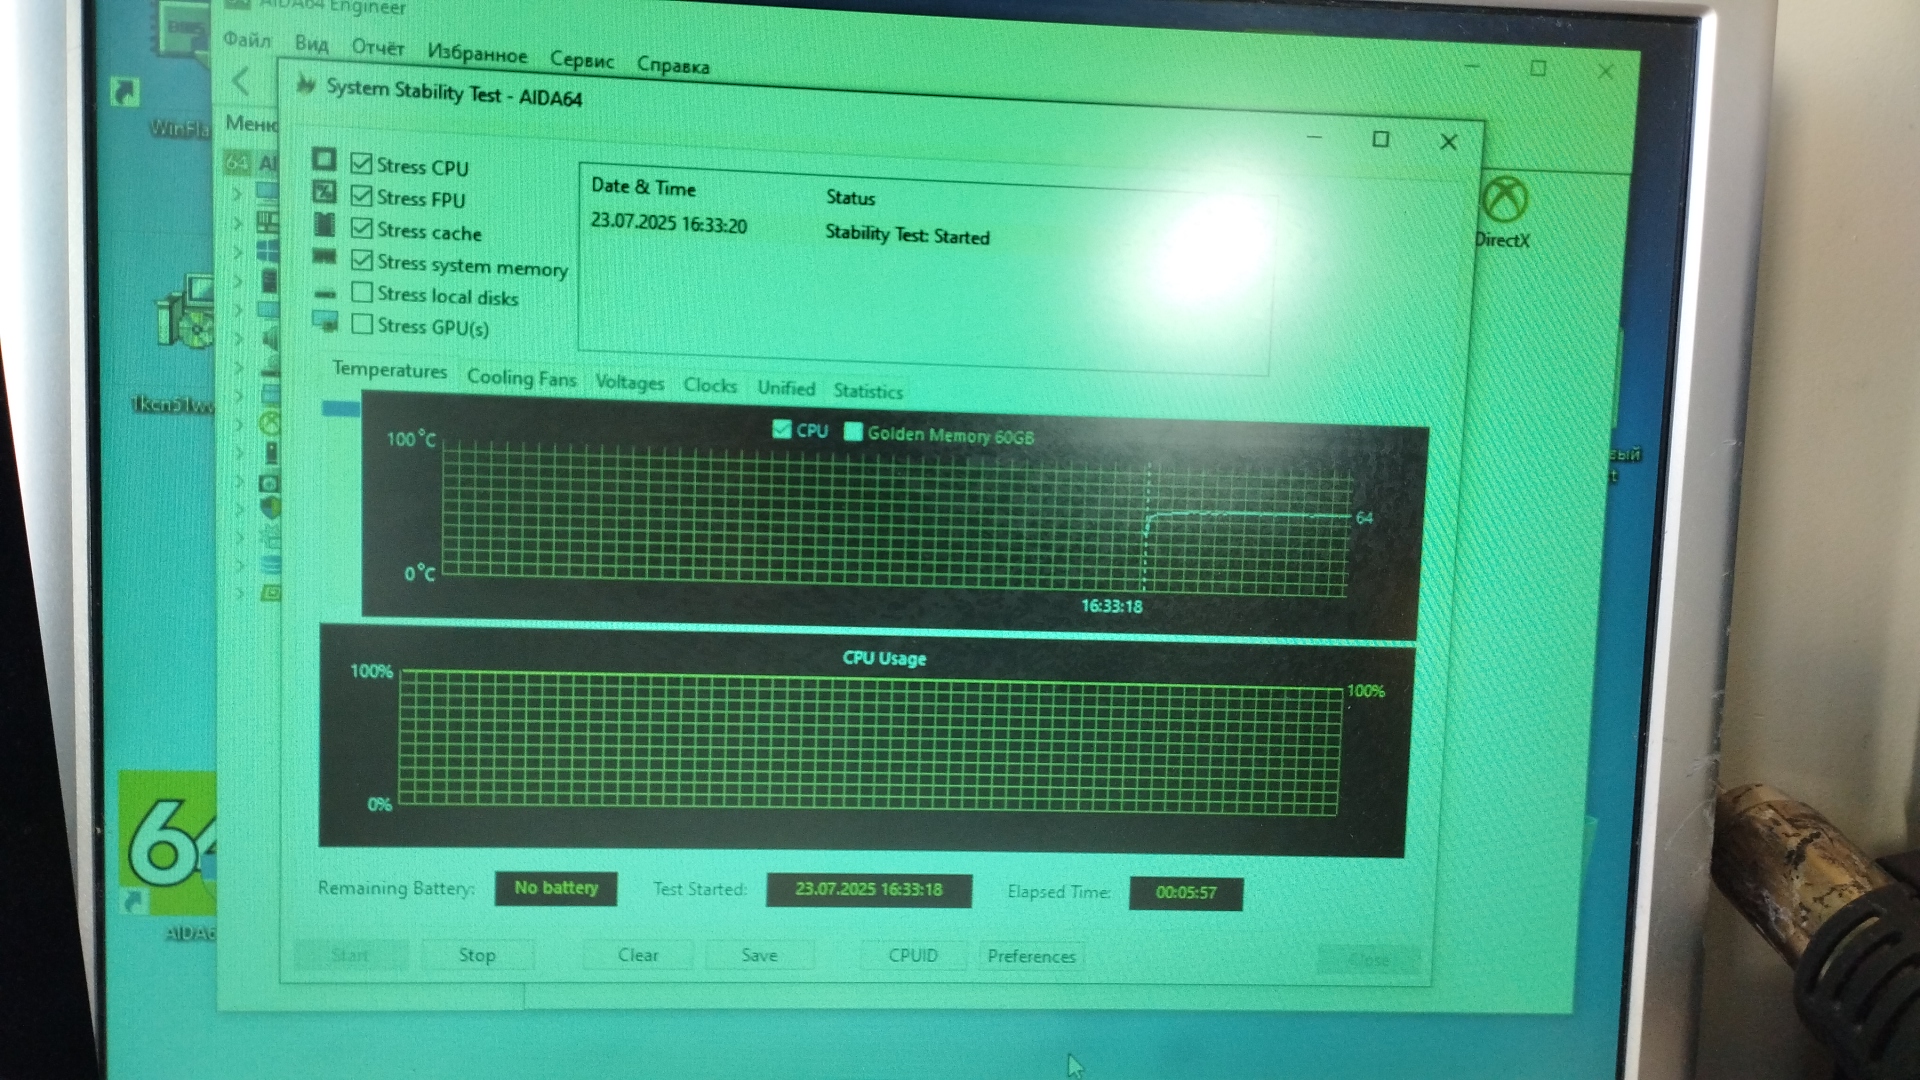Enable the Stress GPU(s) checkbox
1920x1080 pixels.
point(362,324)
